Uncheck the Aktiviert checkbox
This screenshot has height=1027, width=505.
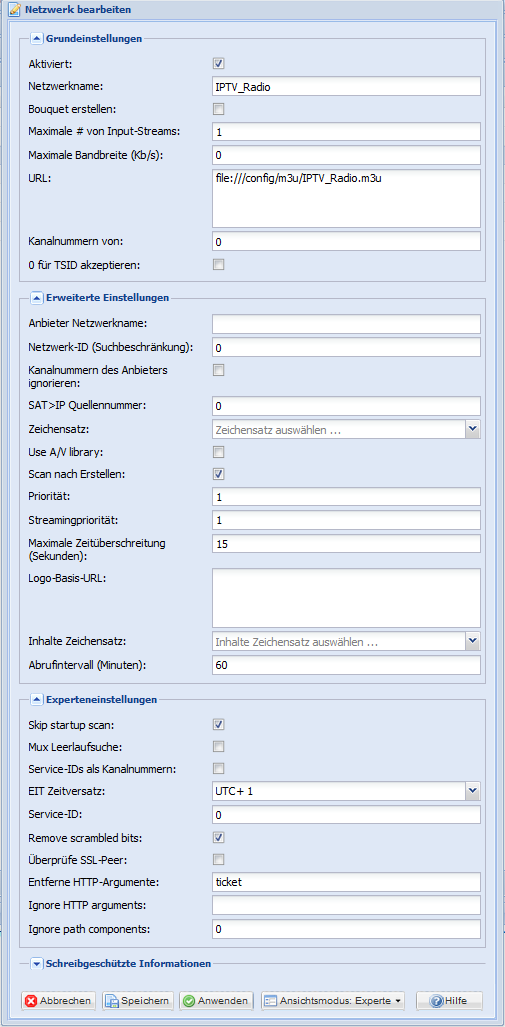[219, 64]
